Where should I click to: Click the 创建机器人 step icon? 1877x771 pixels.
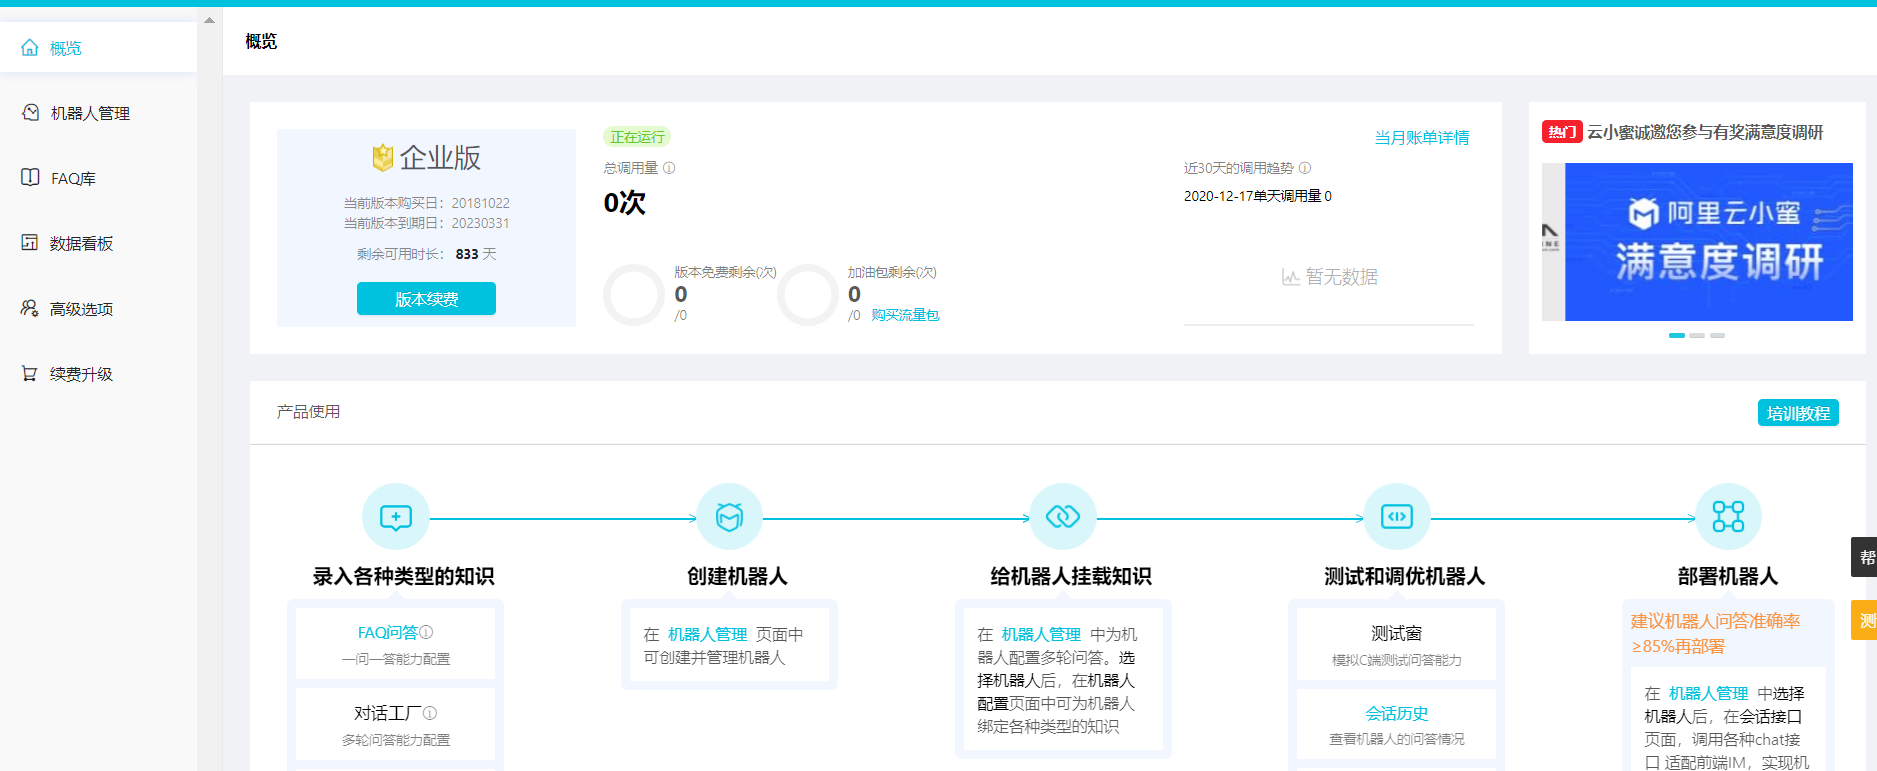730,517
